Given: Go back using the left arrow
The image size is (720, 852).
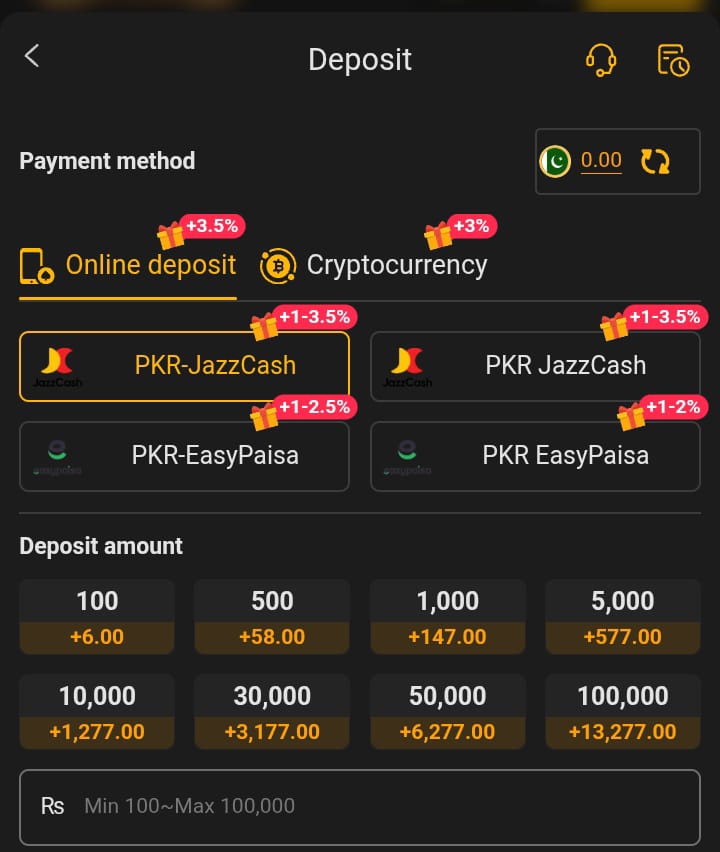Looking at the screenshot, I should coord(32,57).
